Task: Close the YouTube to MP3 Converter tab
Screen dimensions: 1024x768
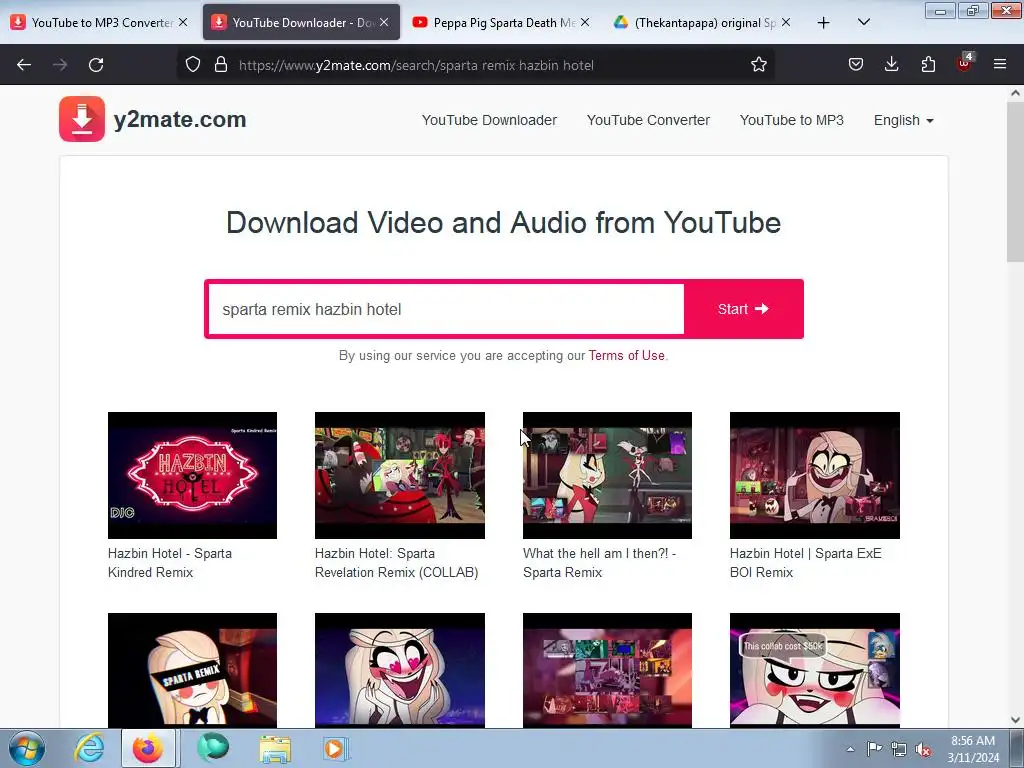Action: 184,22
